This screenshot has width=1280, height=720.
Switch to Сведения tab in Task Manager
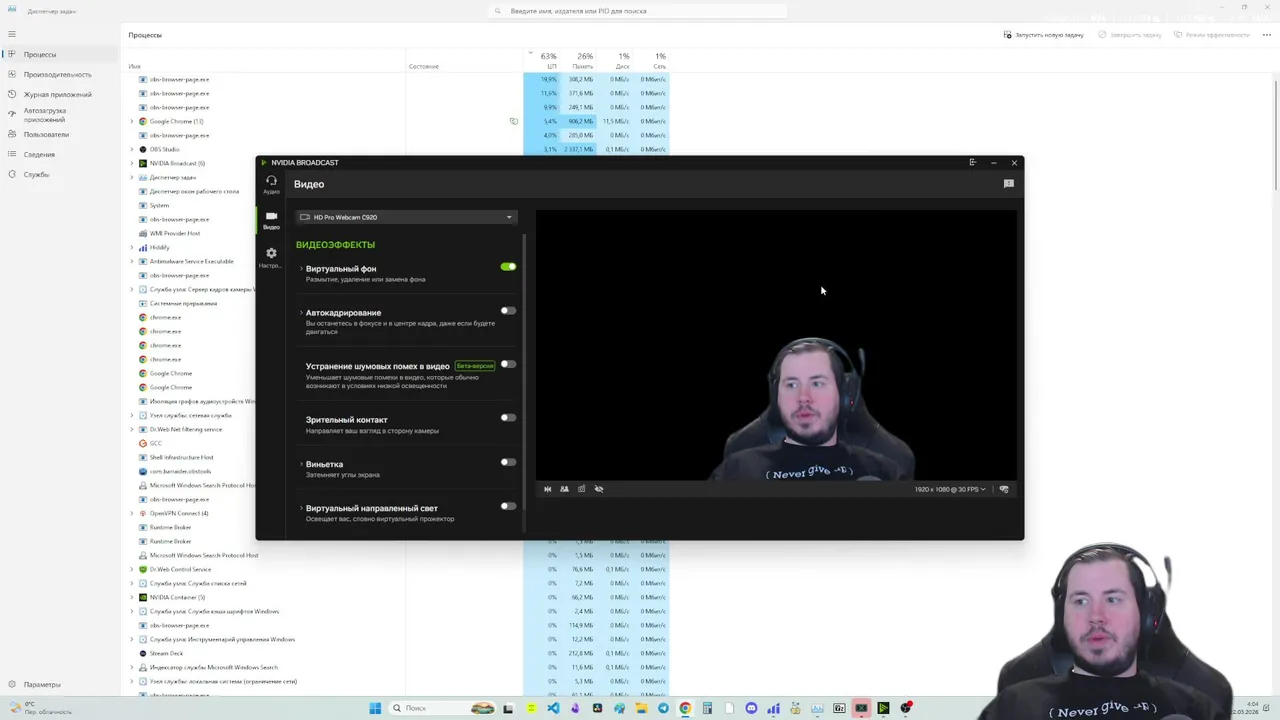pos(60,154)
